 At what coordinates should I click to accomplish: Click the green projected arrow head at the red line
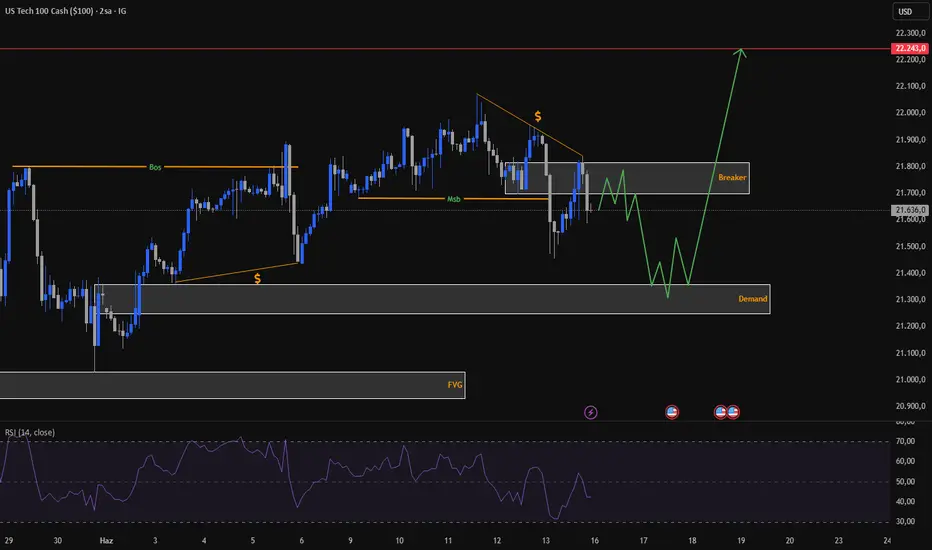tap(740, 53)
